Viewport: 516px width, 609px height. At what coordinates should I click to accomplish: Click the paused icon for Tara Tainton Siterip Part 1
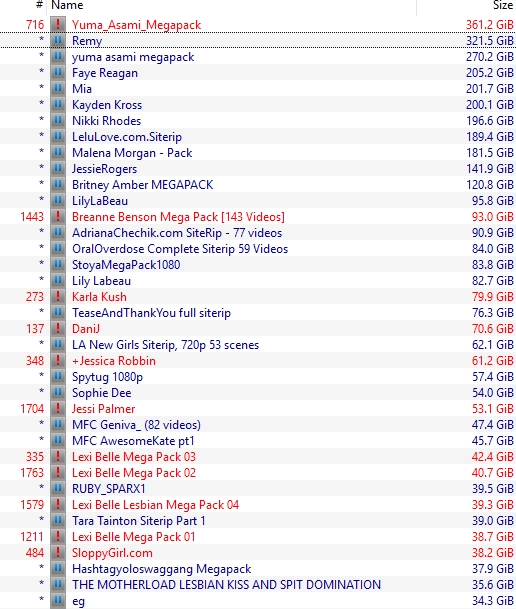coord(58,520)
